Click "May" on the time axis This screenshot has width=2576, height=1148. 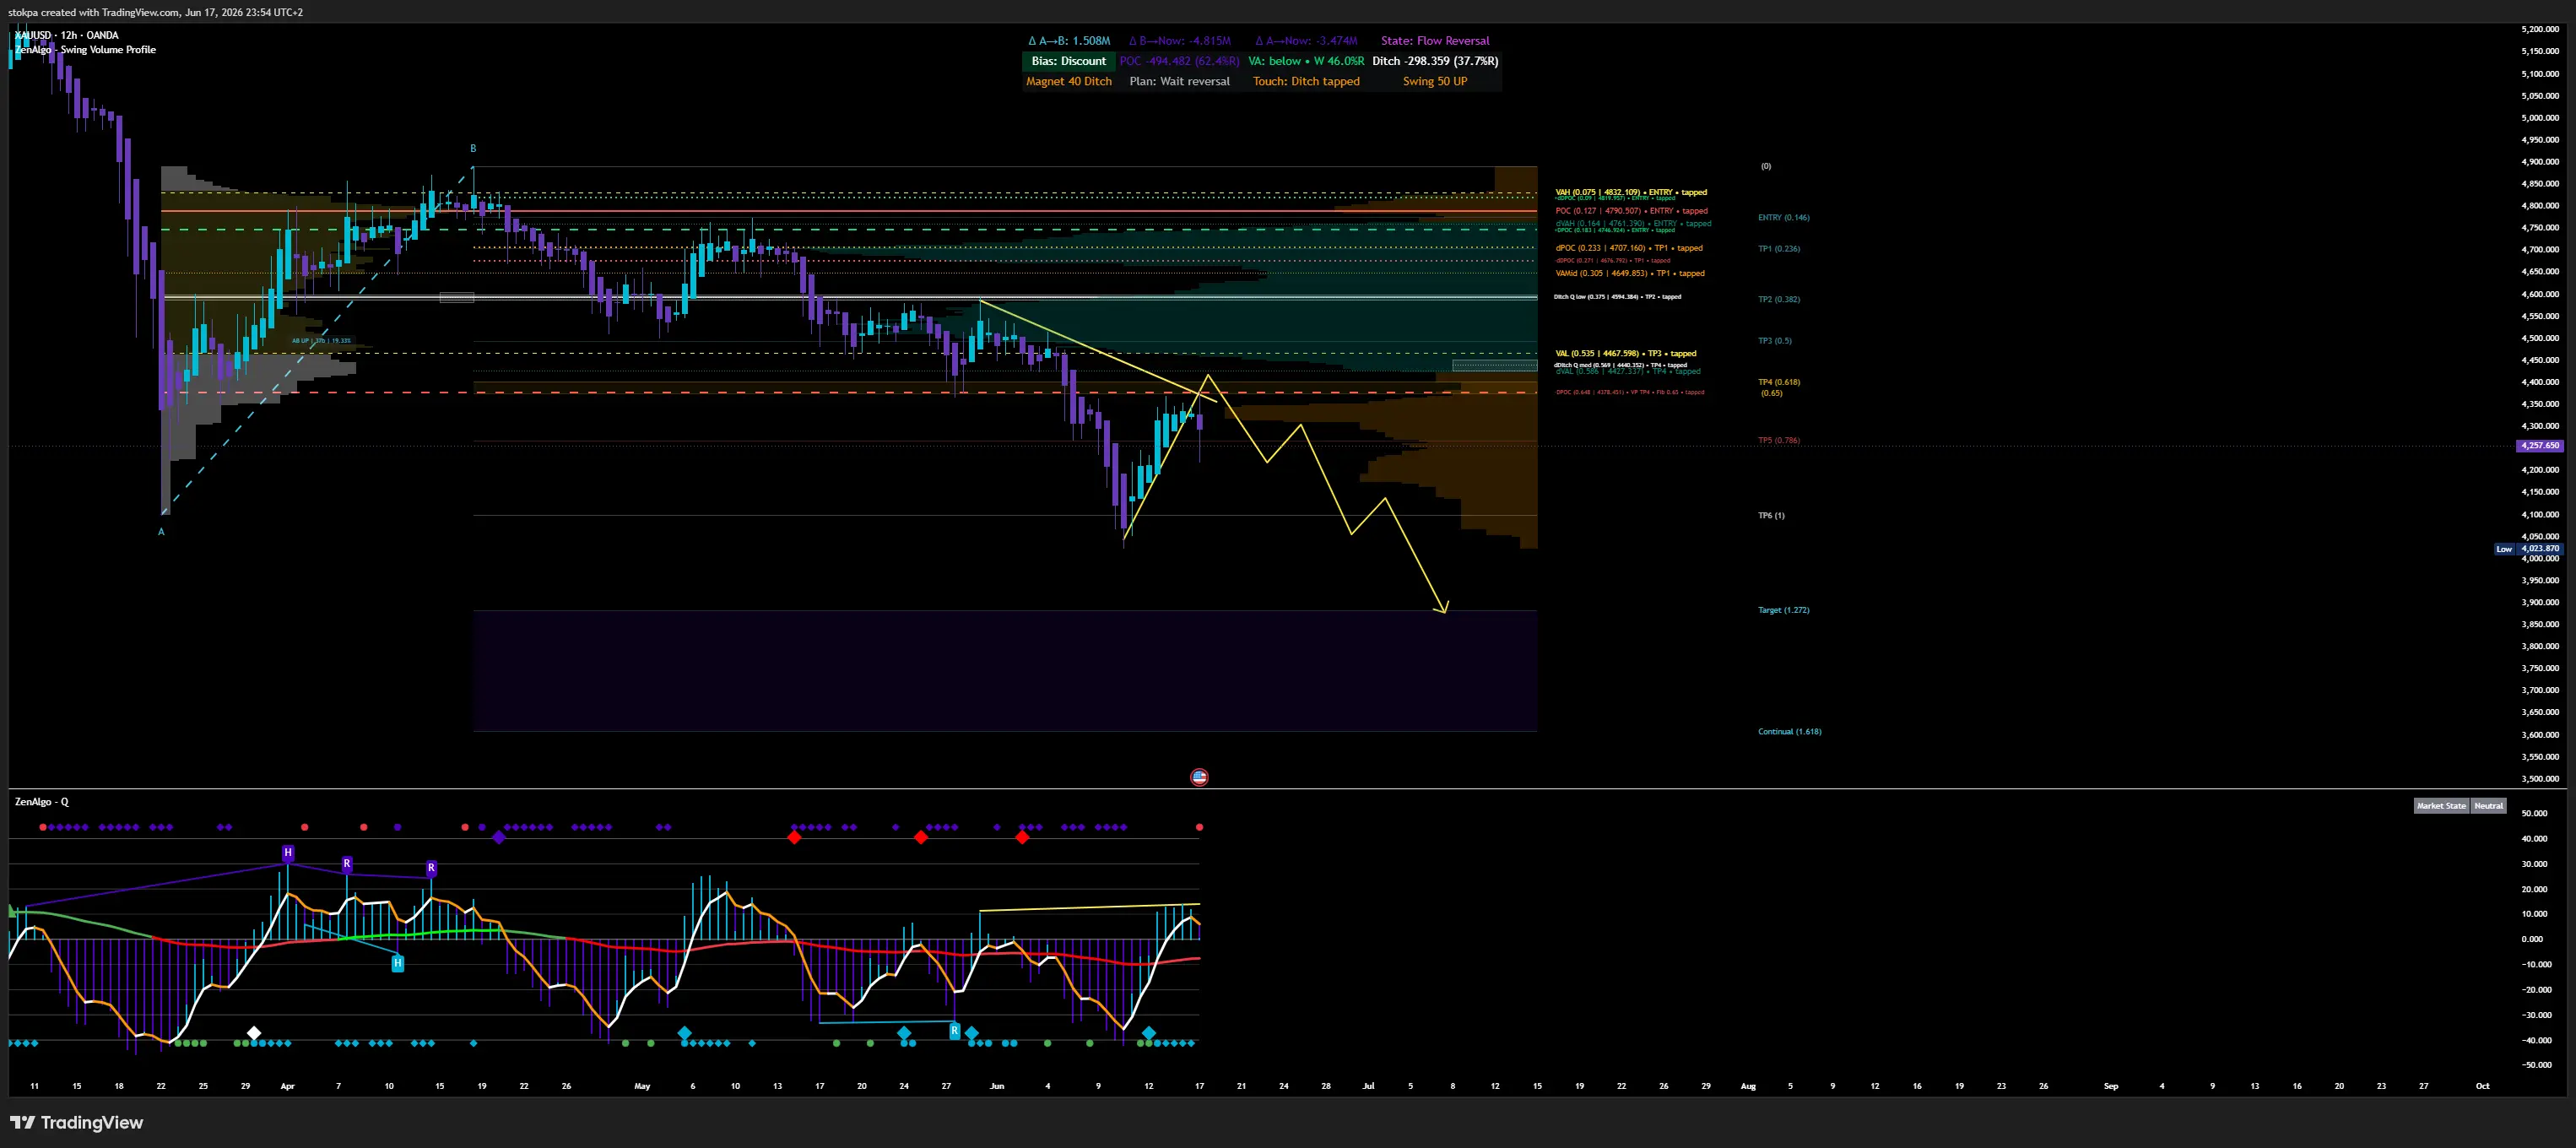coord(642,1086)
